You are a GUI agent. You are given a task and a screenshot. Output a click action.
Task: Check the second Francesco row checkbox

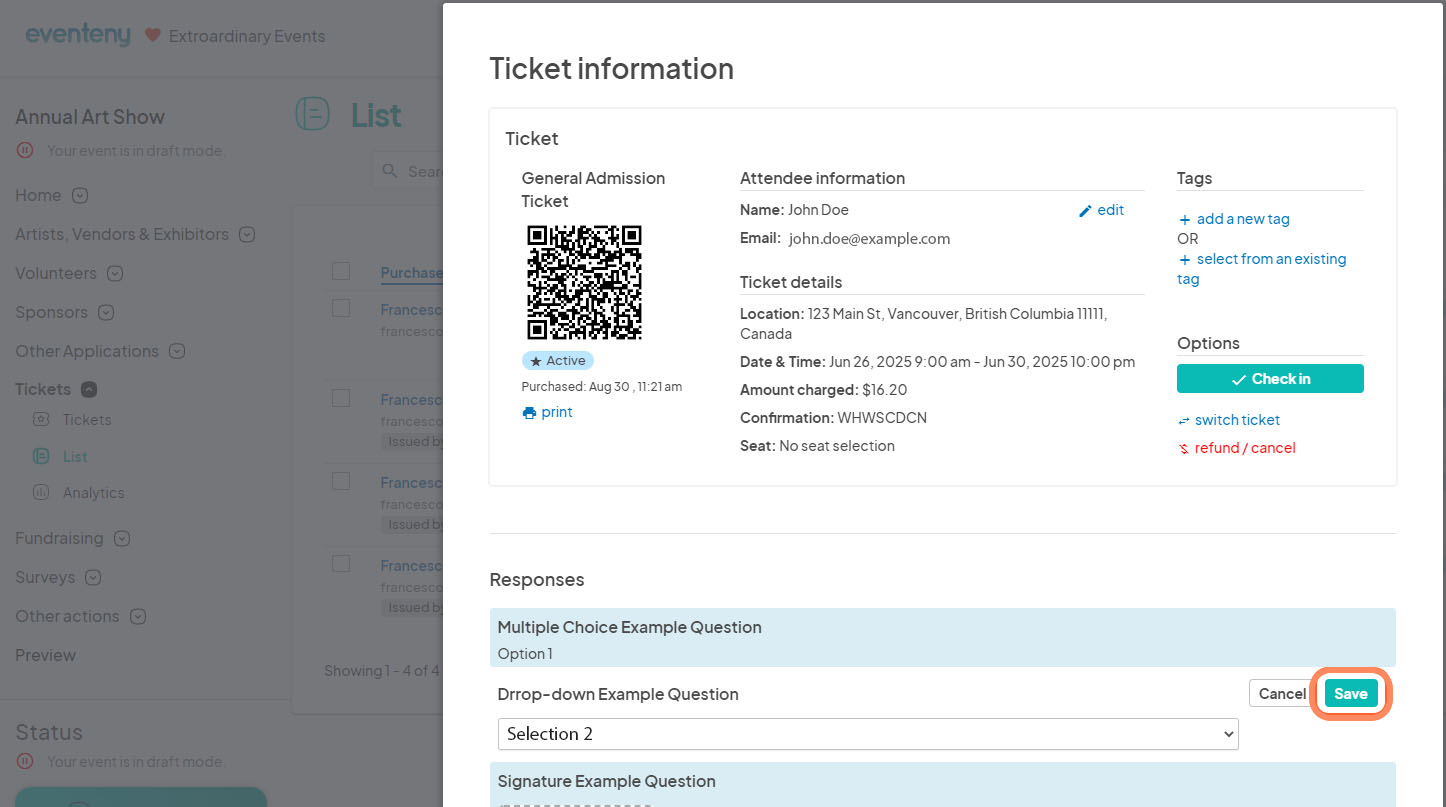(x=341, y=398)
